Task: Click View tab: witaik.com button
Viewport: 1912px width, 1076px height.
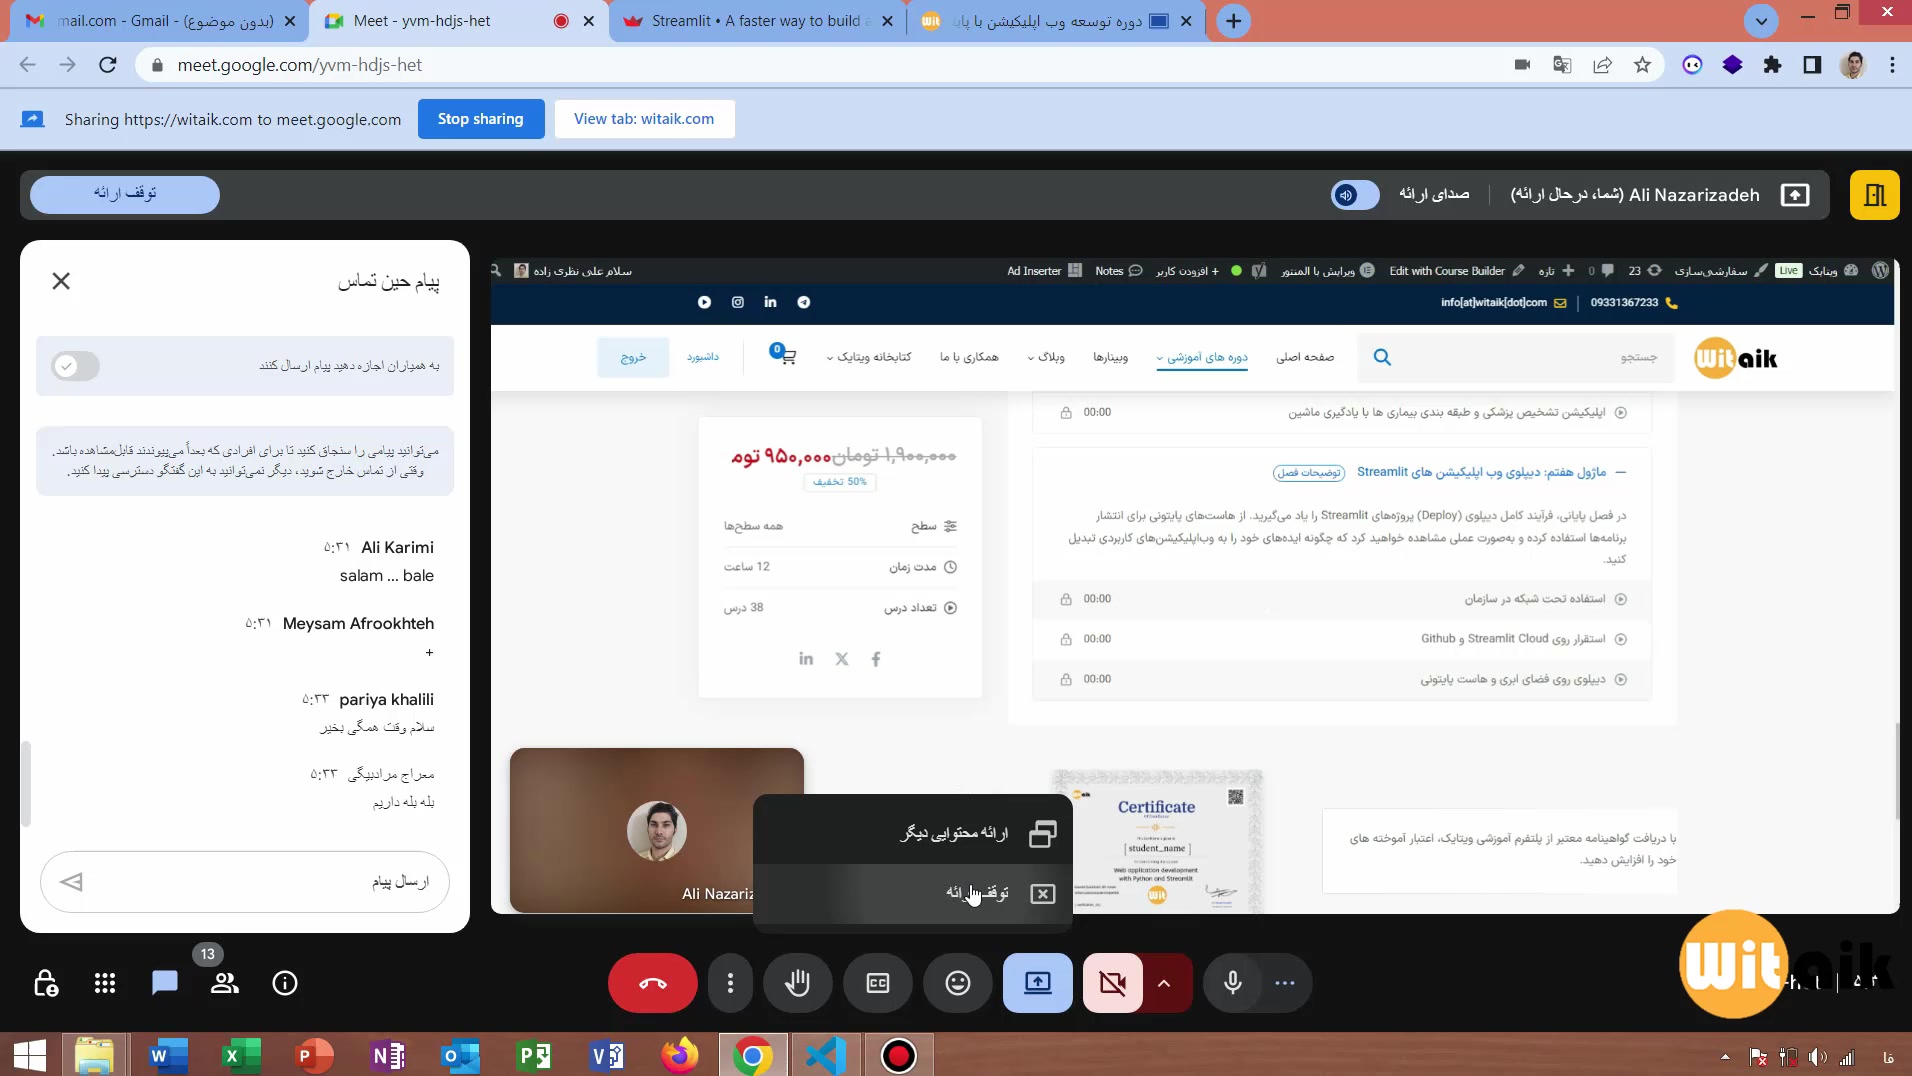Action: [x=644, y=119]
